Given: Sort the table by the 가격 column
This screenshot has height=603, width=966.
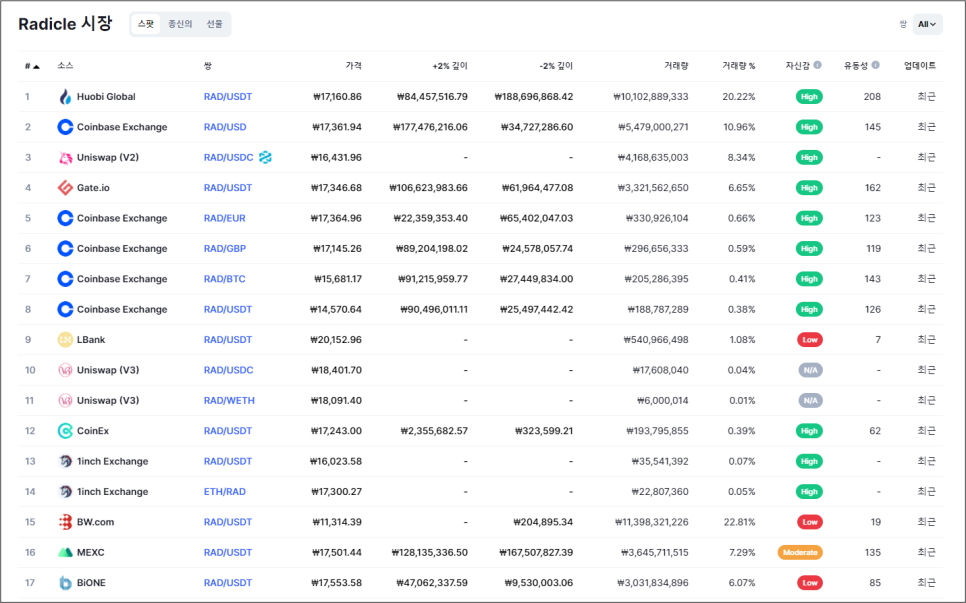Looking at the screenshot, I should click(x=354, y=66).
